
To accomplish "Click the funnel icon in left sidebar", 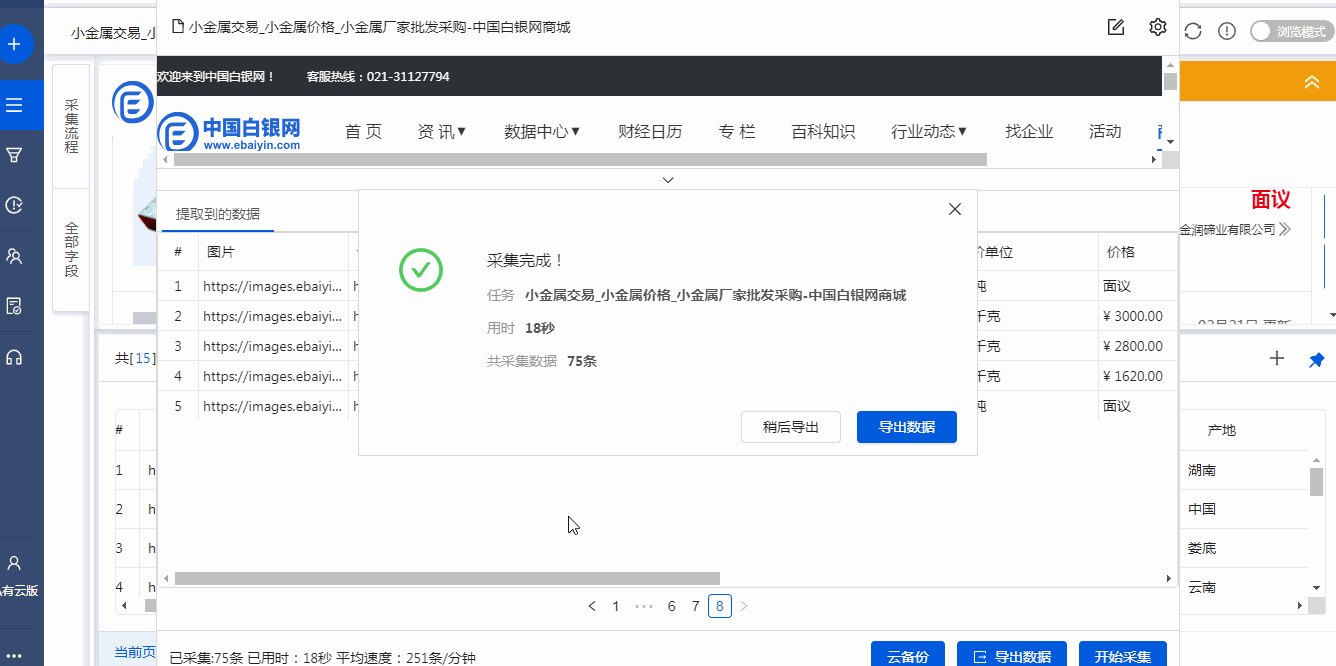I will (14, 155).
